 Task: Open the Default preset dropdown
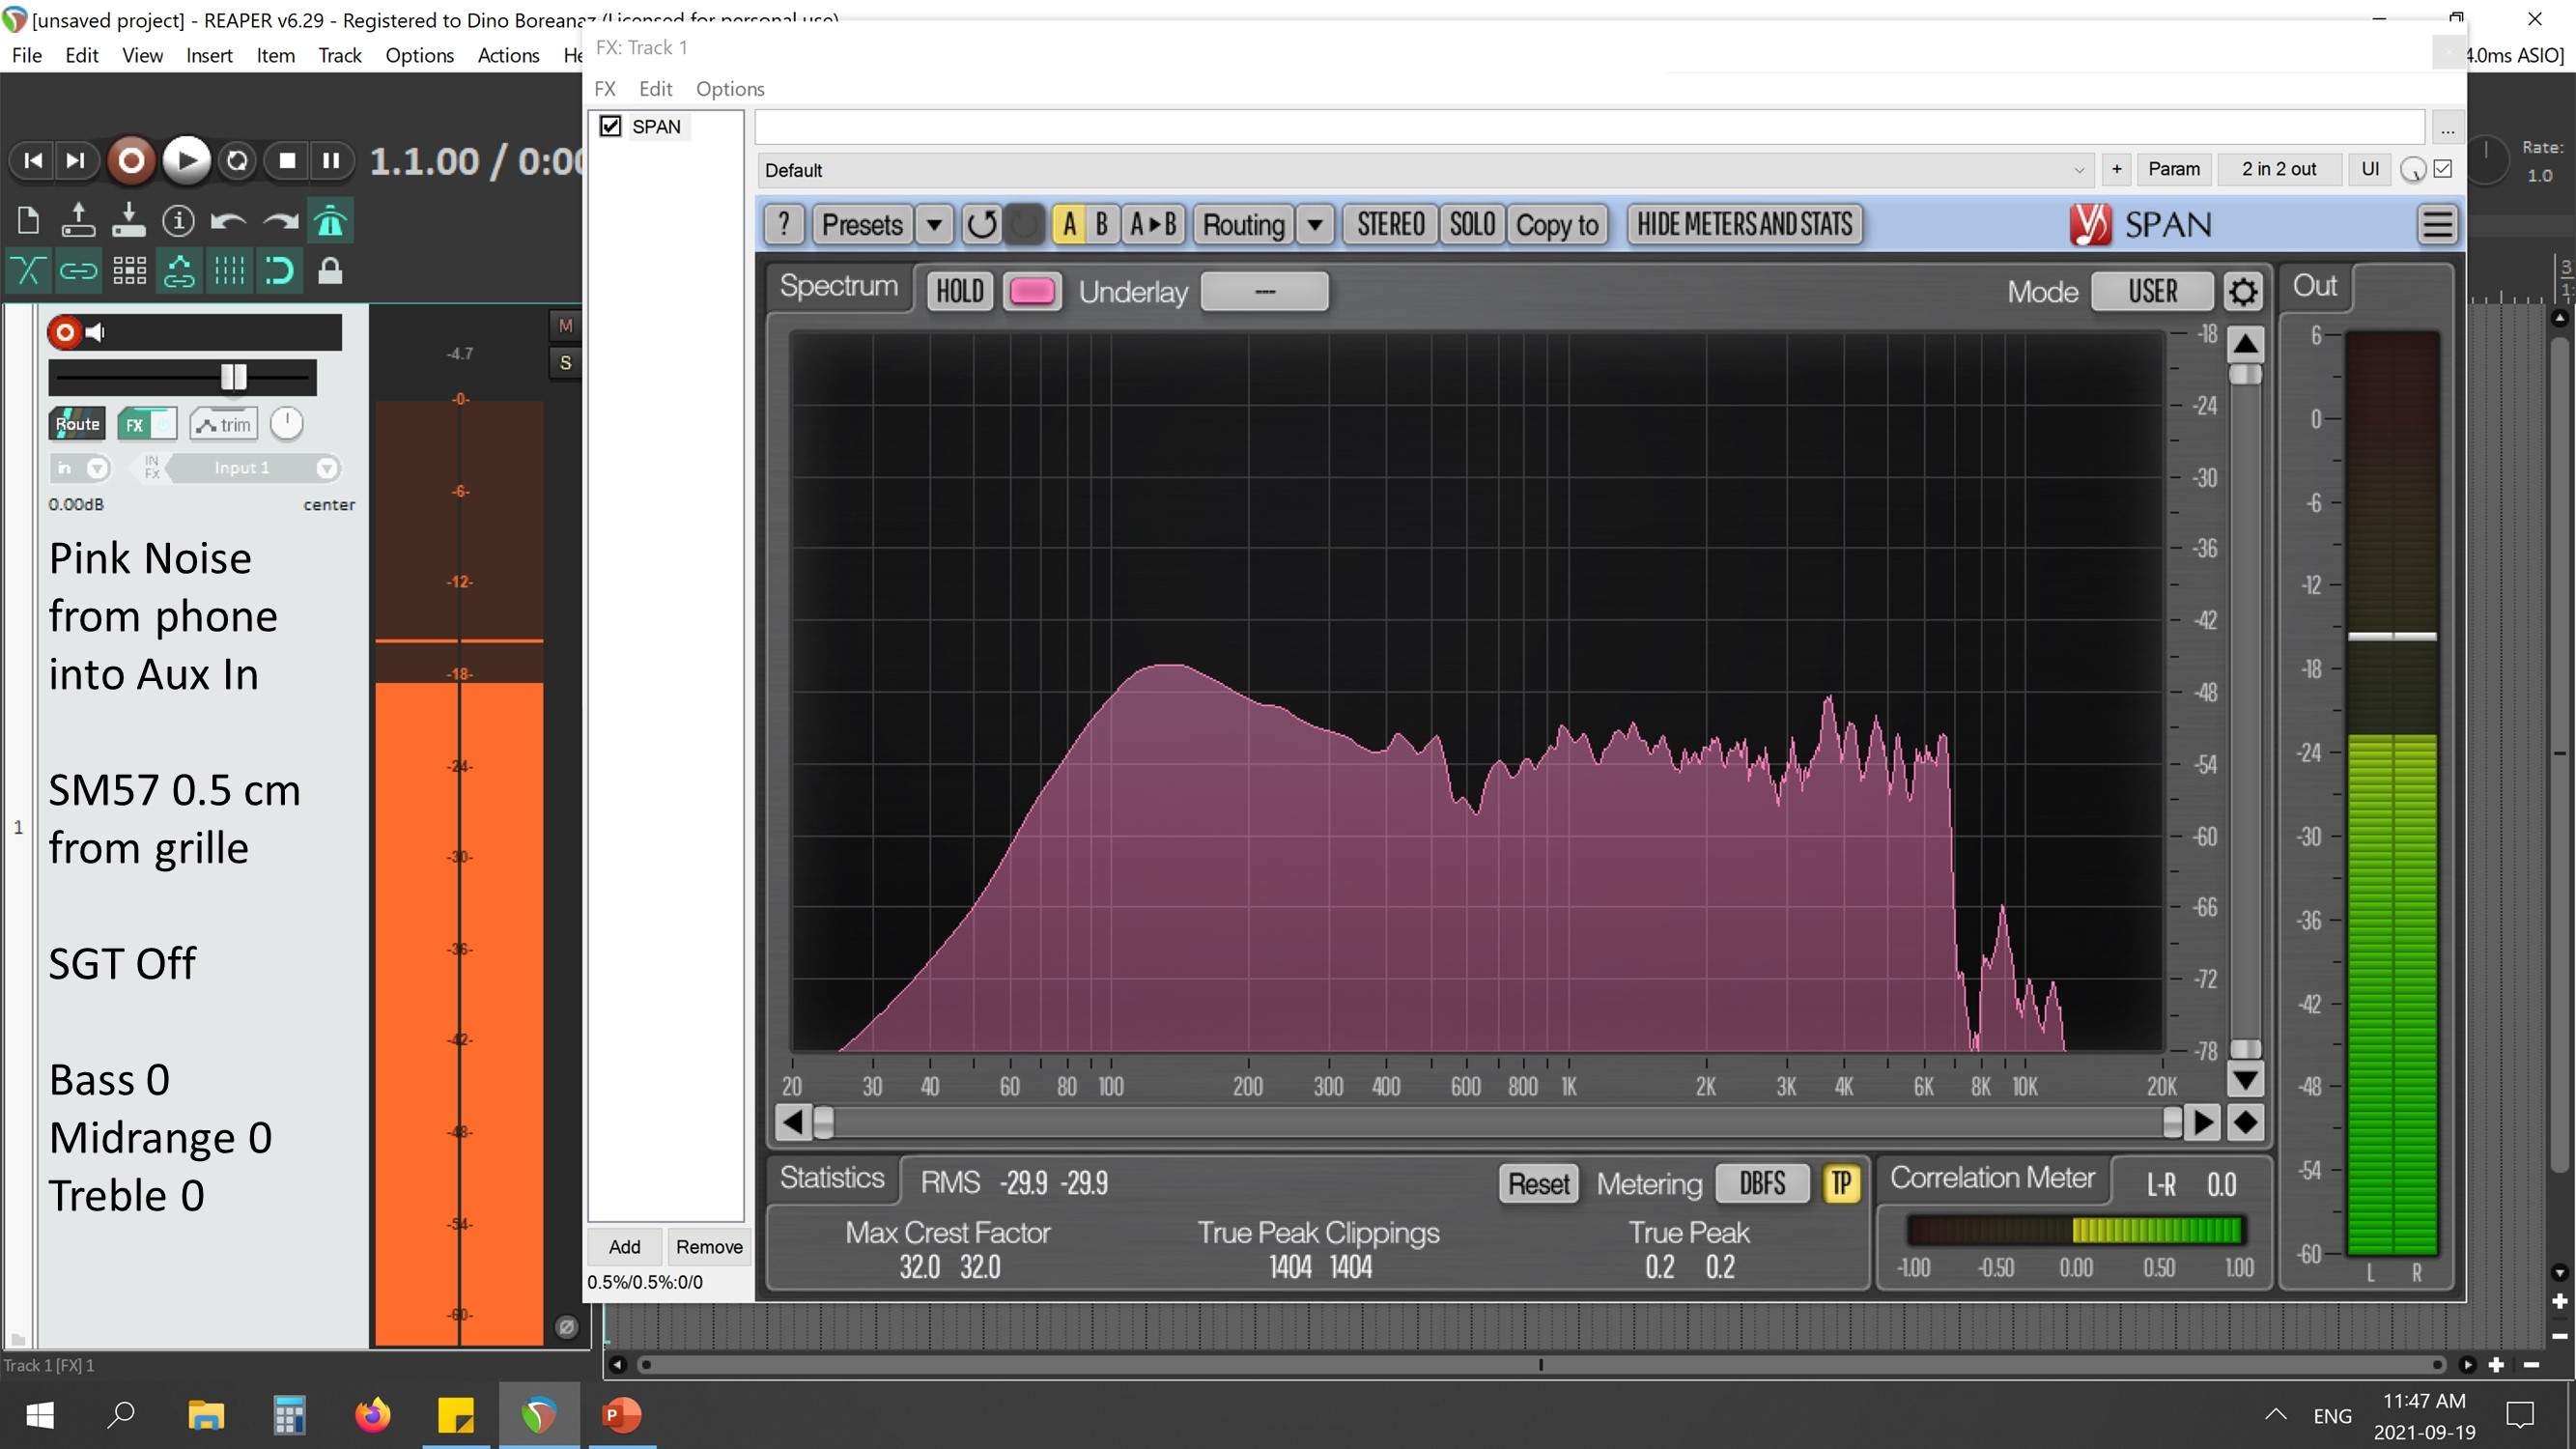pyautogui.click(x=1427, y=170)
